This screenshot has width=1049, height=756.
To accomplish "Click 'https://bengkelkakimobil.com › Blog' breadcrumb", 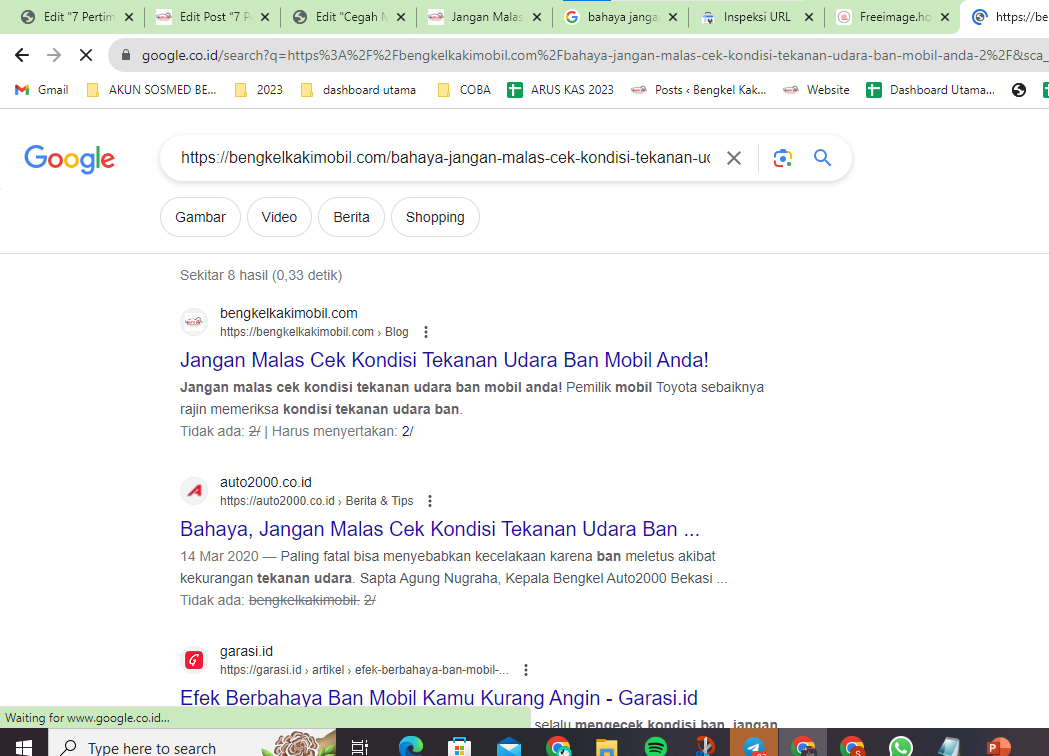I will click(314, 332).
